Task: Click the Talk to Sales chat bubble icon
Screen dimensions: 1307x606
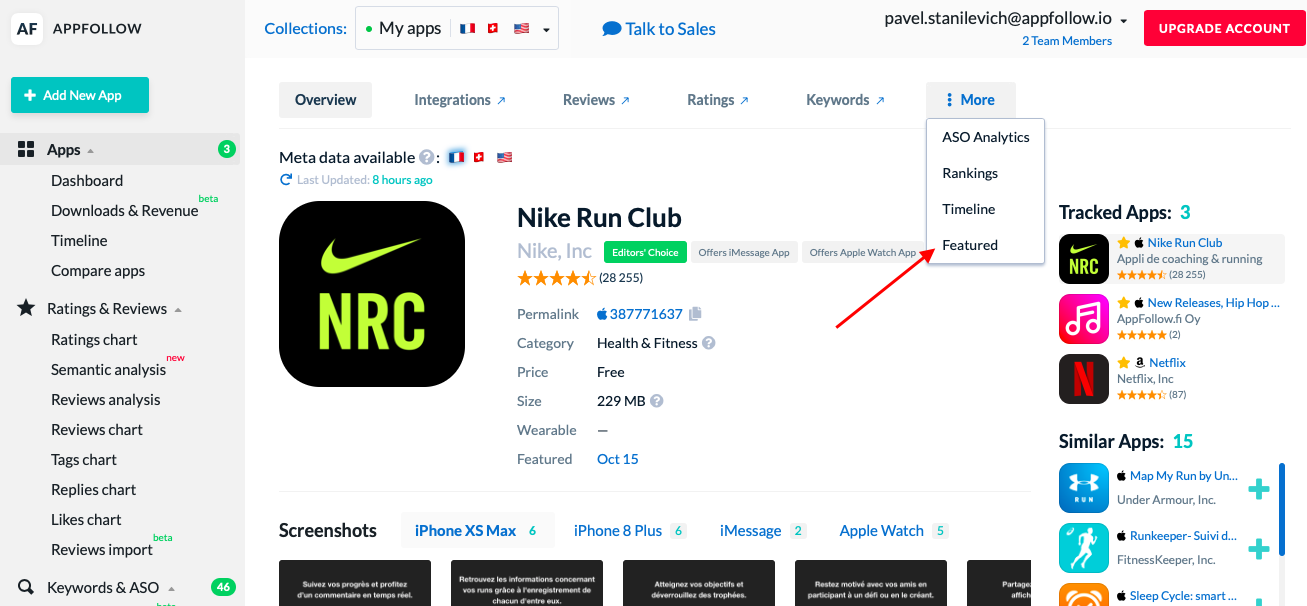Action: click(x=612, y=29)
